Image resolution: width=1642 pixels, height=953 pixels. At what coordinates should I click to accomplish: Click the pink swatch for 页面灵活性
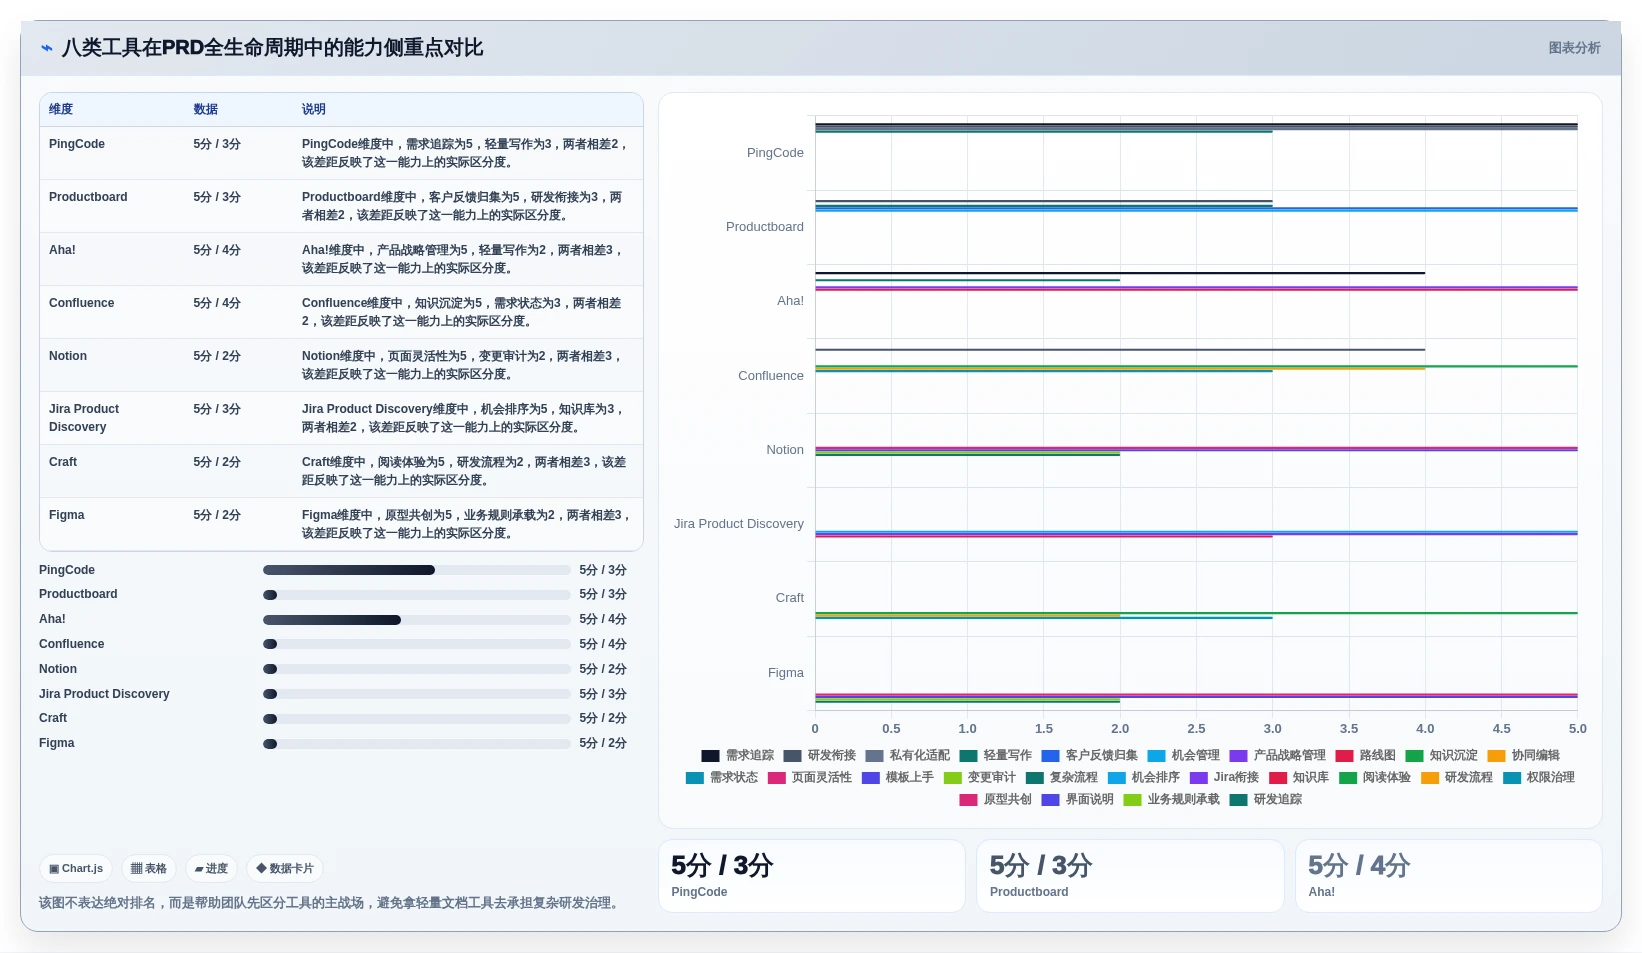pos(777,778)
